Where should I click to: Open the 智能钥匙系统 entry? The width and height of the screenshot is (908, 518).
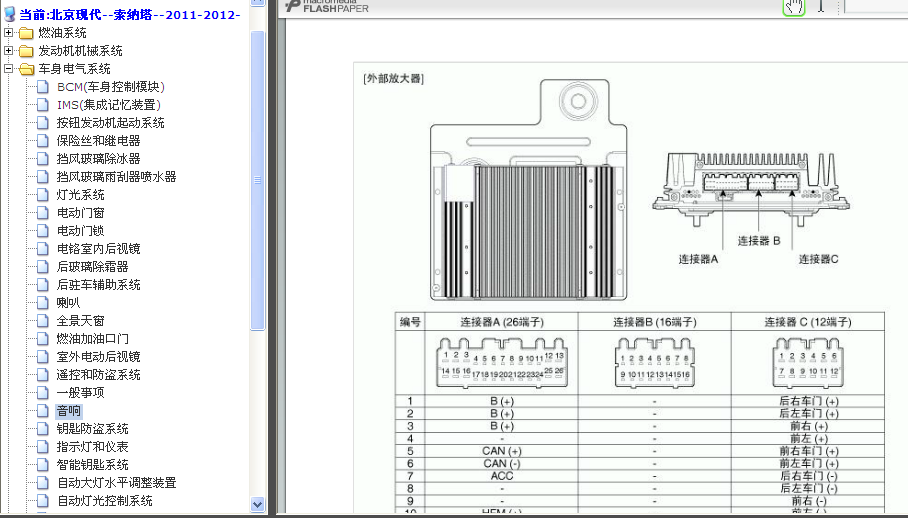pyautogui.click(x=93, y=464)
